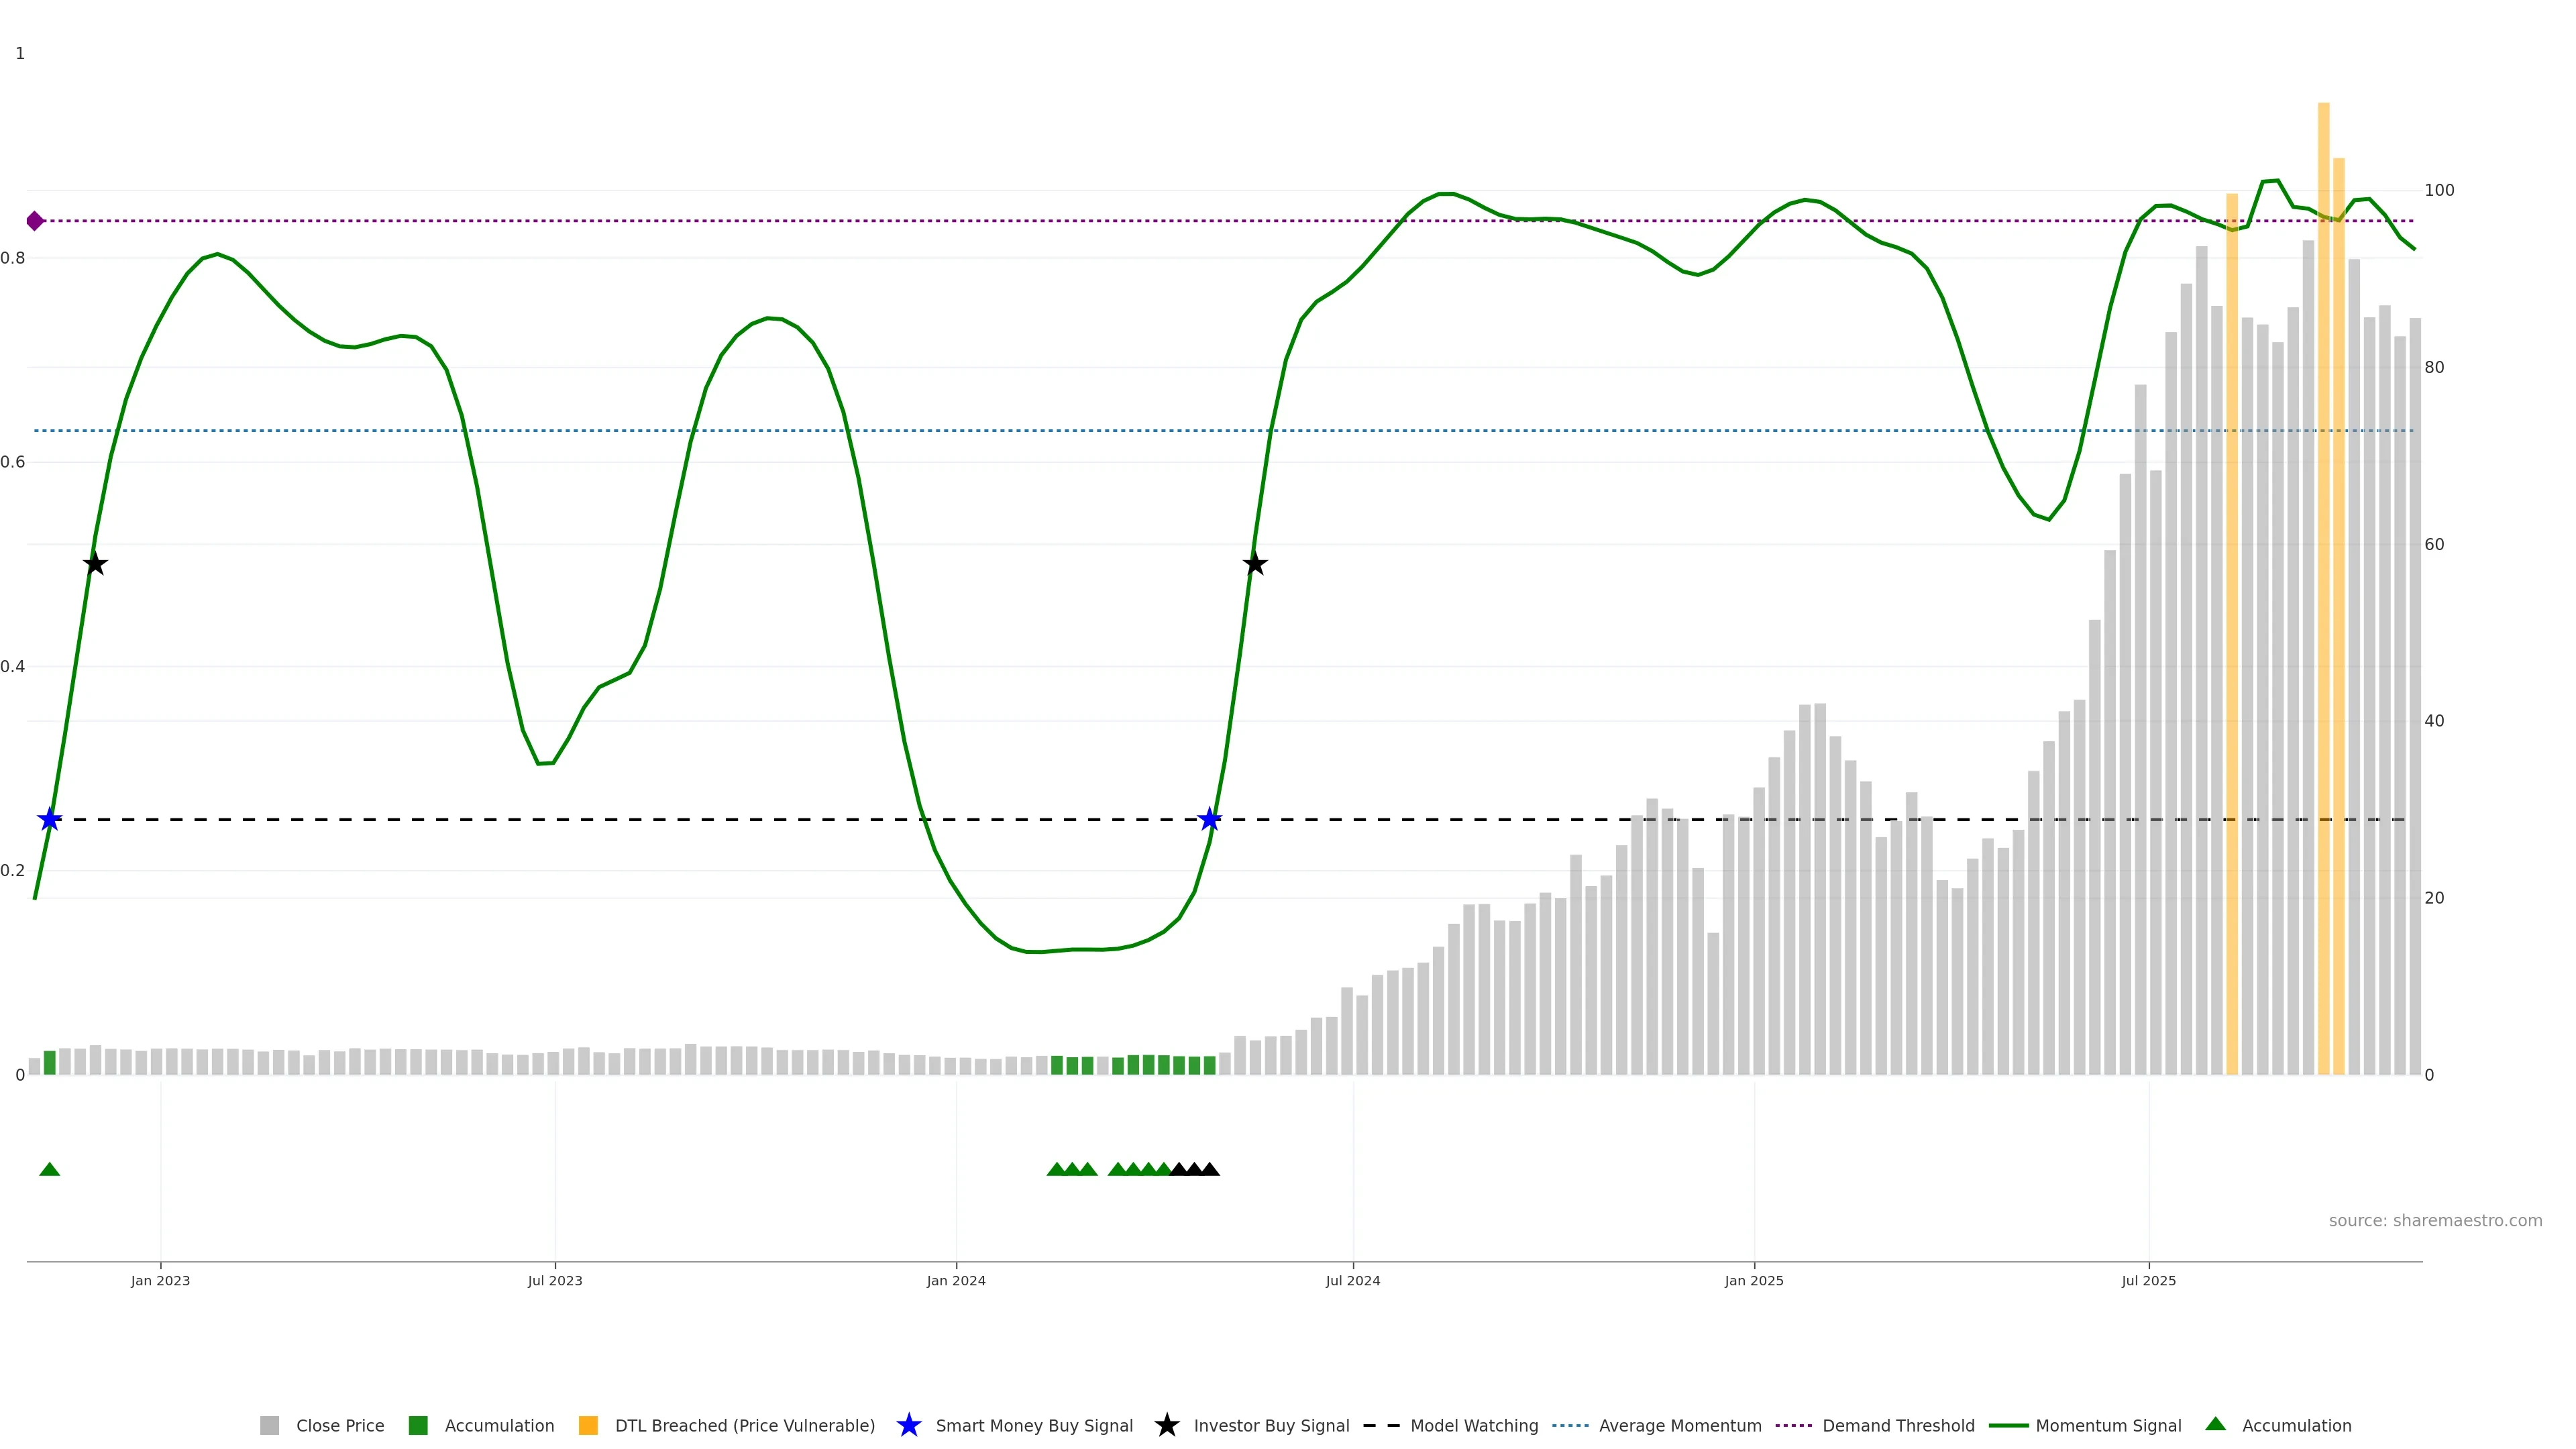This screenshot has width=2576, height=1449.
Task: Click the green Accumulation square swatch
Action: (418, 1426)
